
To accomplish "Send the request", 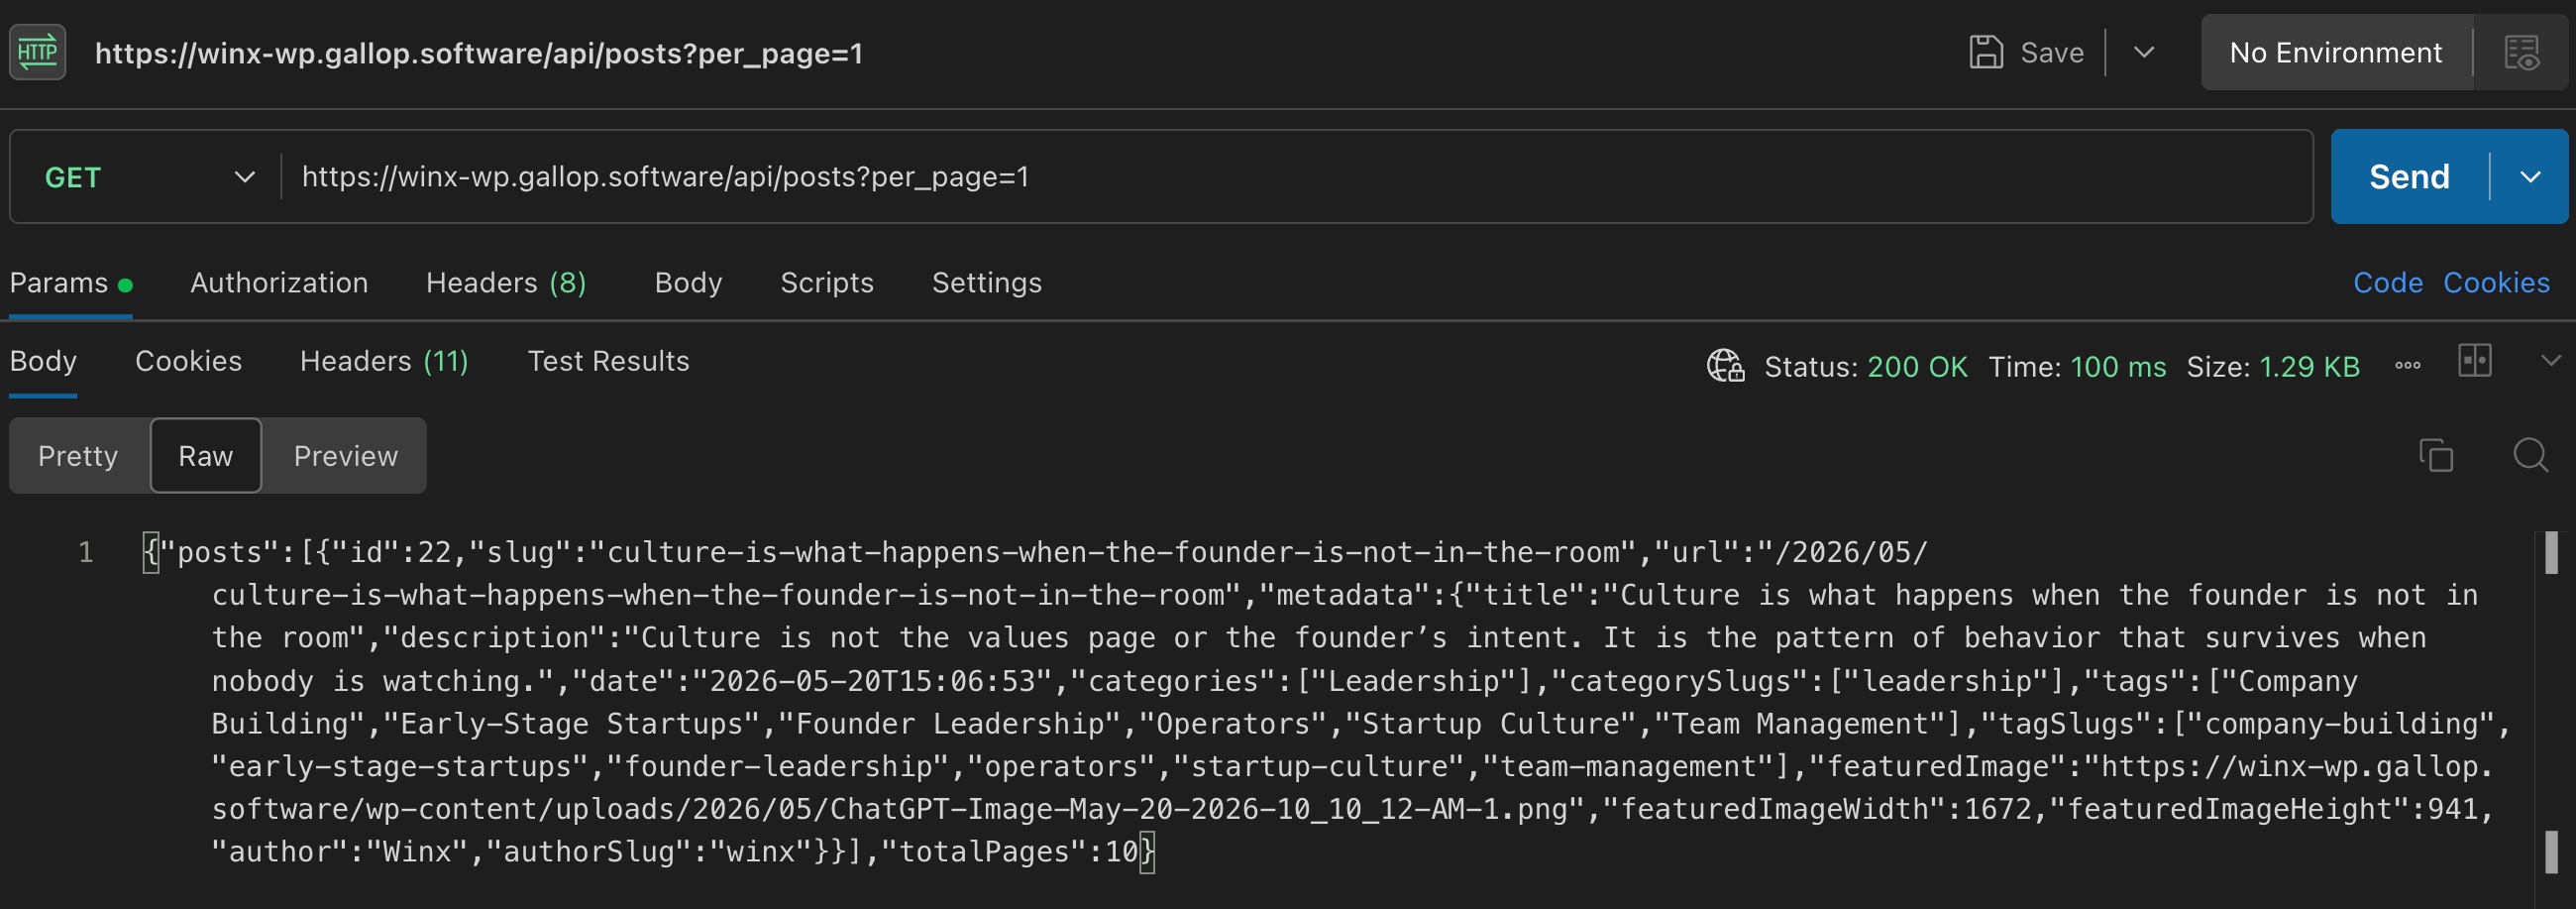I will (2409, 177).
